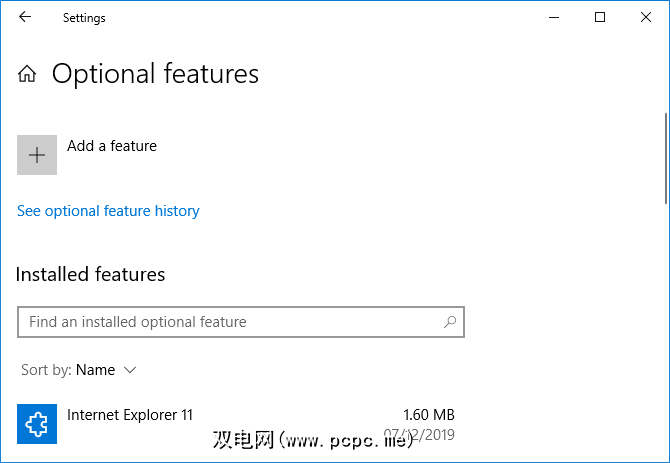Expand the chevron next to Name
The width and height of the screenshot is (670, 463).
(x=130, y=370)
